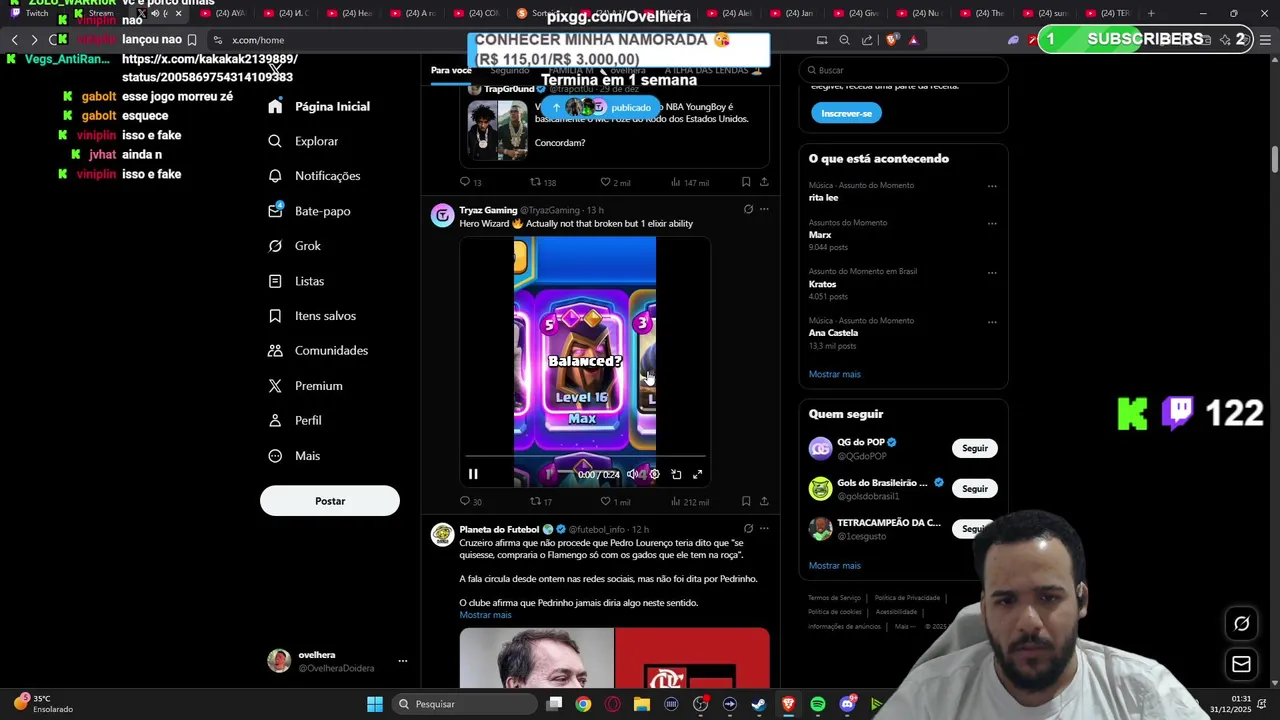Show more suggestions under Quem seguir
This screenshot has width=1280, height=720.
(835, 566)
